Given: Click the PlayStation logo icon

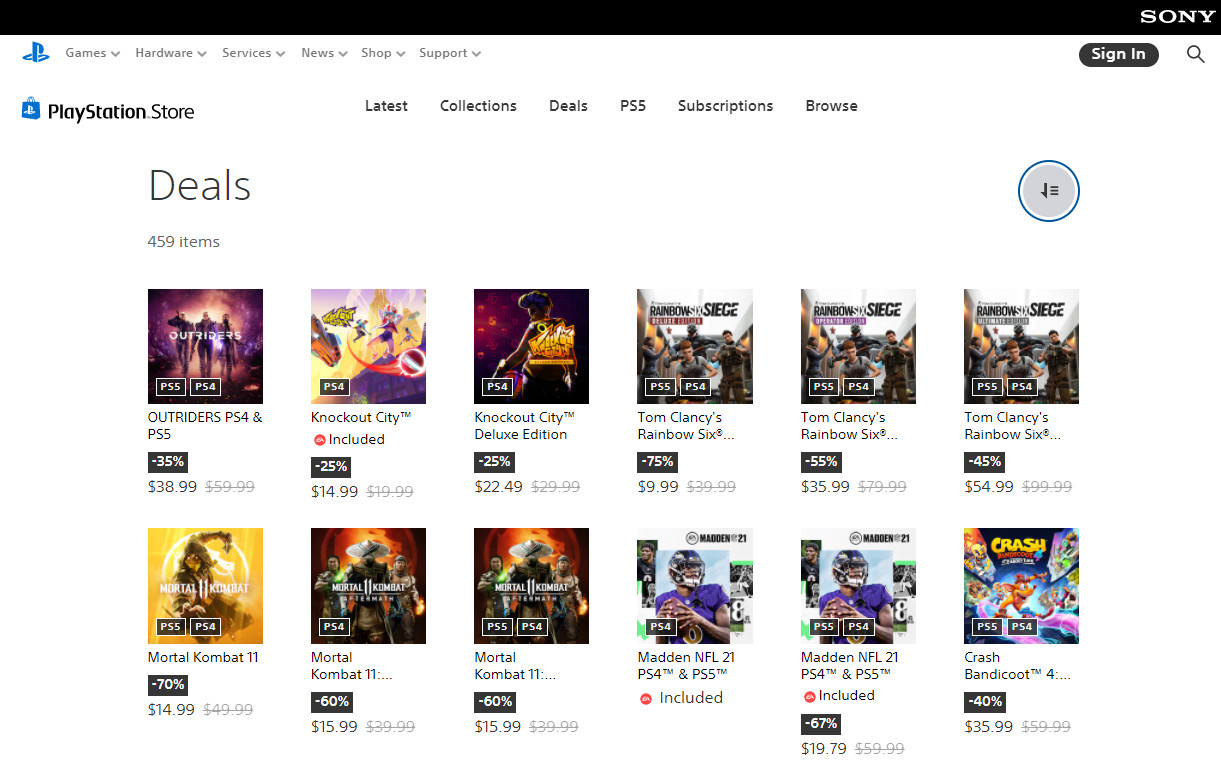Looking at the screenshot, I should [x=36, y=53].
